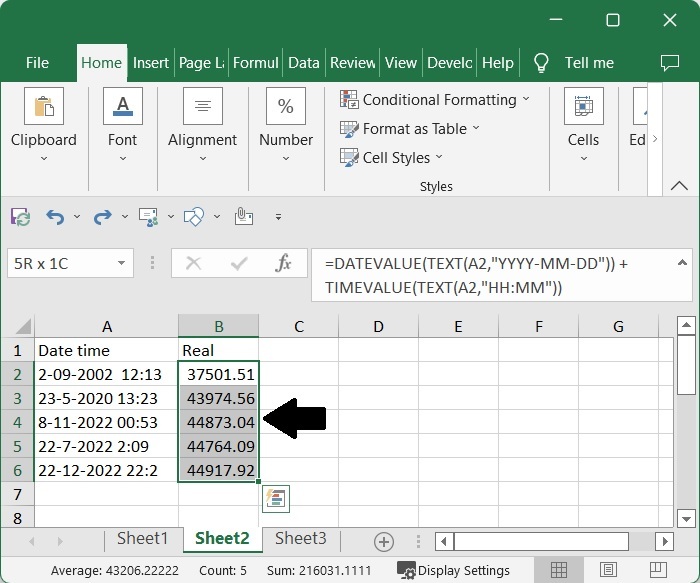Viewport: 700px width, 583px height.
Task: Switch to Sheet1
Action: point(142,538)
